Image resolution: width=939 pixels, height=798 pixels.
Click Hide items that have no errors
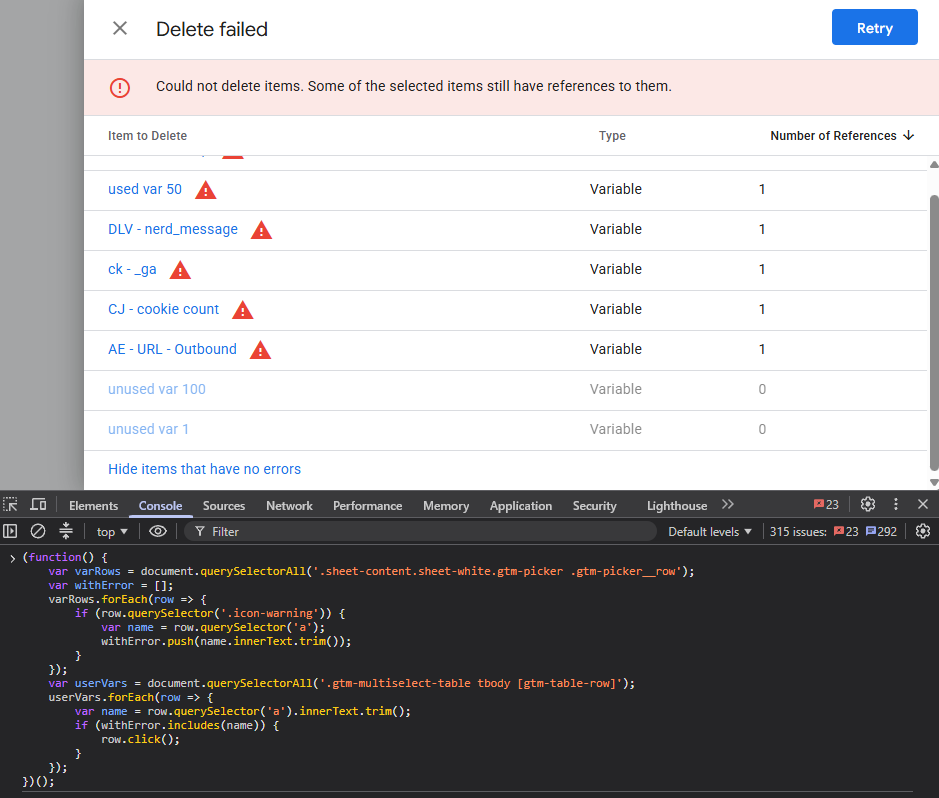(204, 469)
